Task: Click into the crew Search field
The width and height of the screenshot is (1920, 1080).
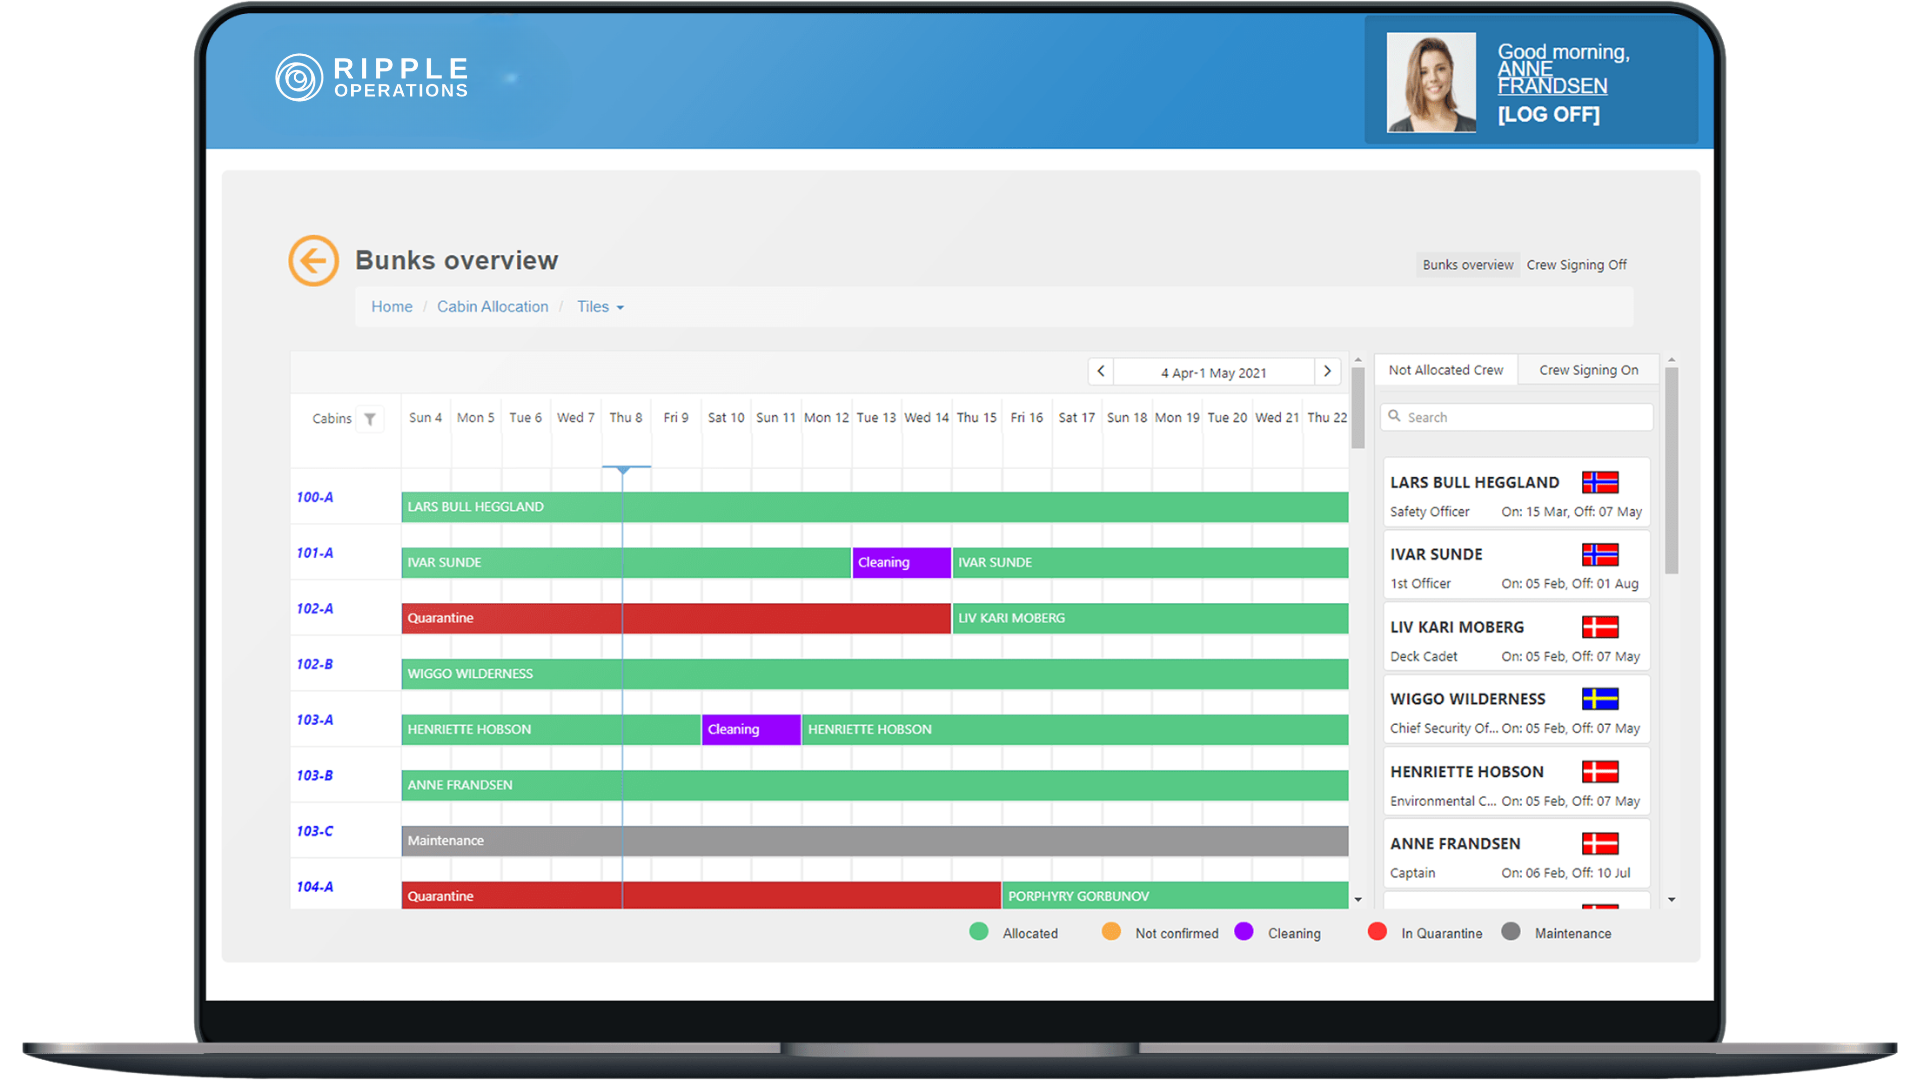Action: point(1517,417)
